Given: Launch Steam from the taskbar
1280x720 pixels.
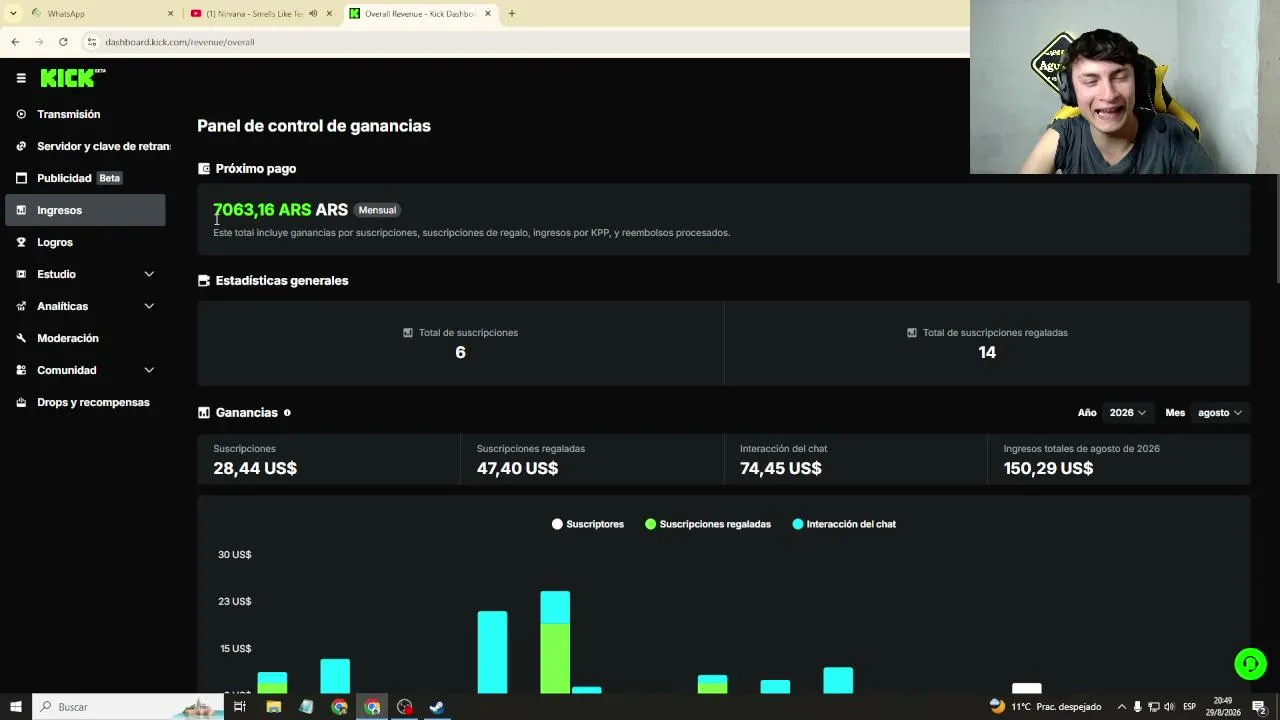Looking at the screenshot, I should (x=437, y=707).
